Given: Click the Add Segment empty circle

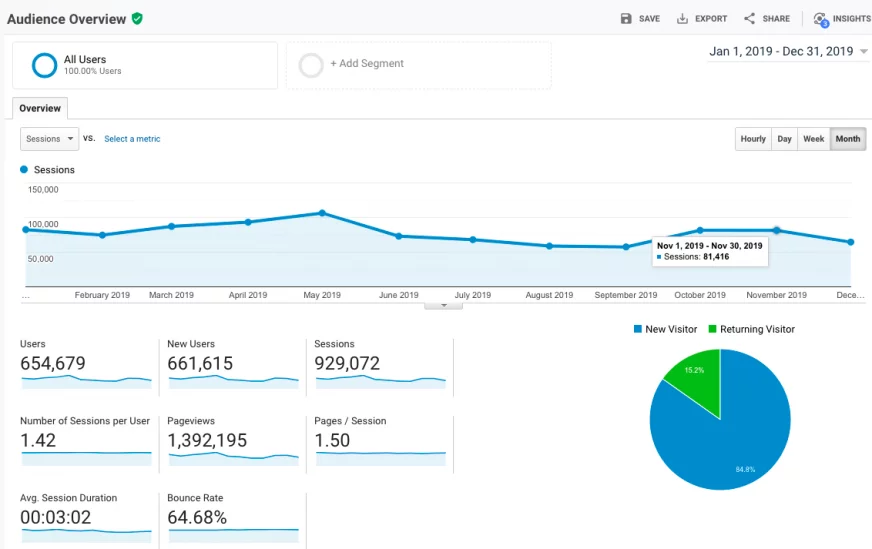Looking at the screenshot, I should click(311, 65).
